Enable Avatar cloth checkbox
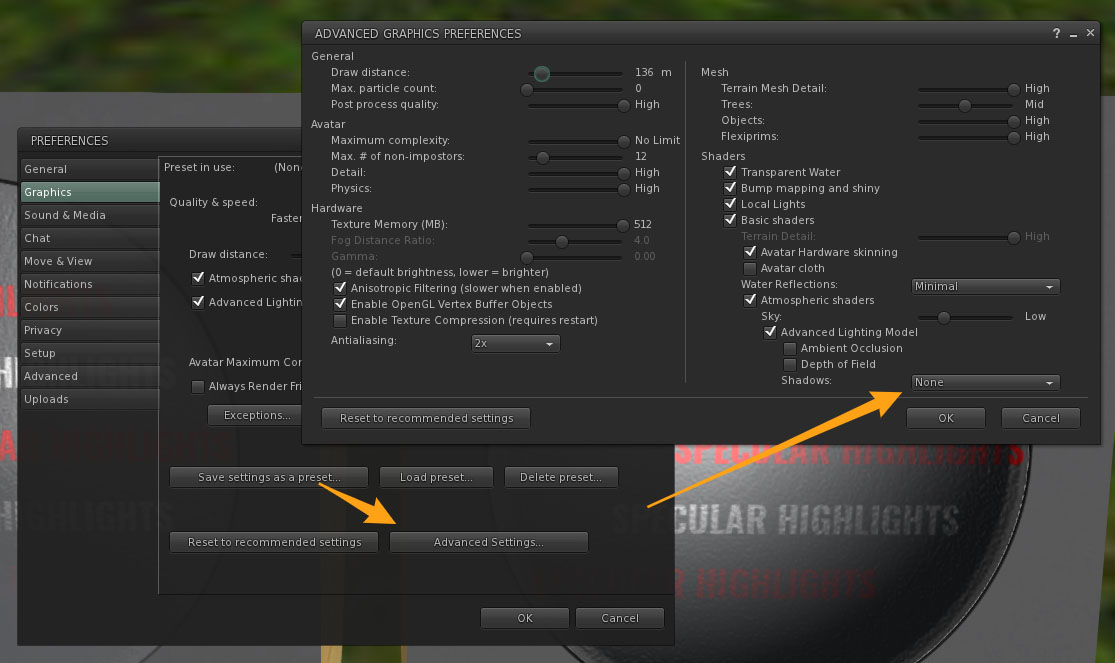The image size is (1115, 663). [x=749, y=268]
